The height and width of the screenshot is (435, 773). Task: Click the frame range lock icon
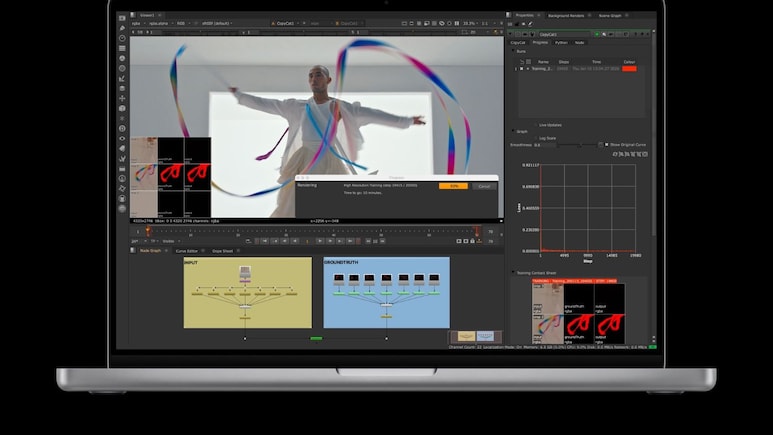472,241
